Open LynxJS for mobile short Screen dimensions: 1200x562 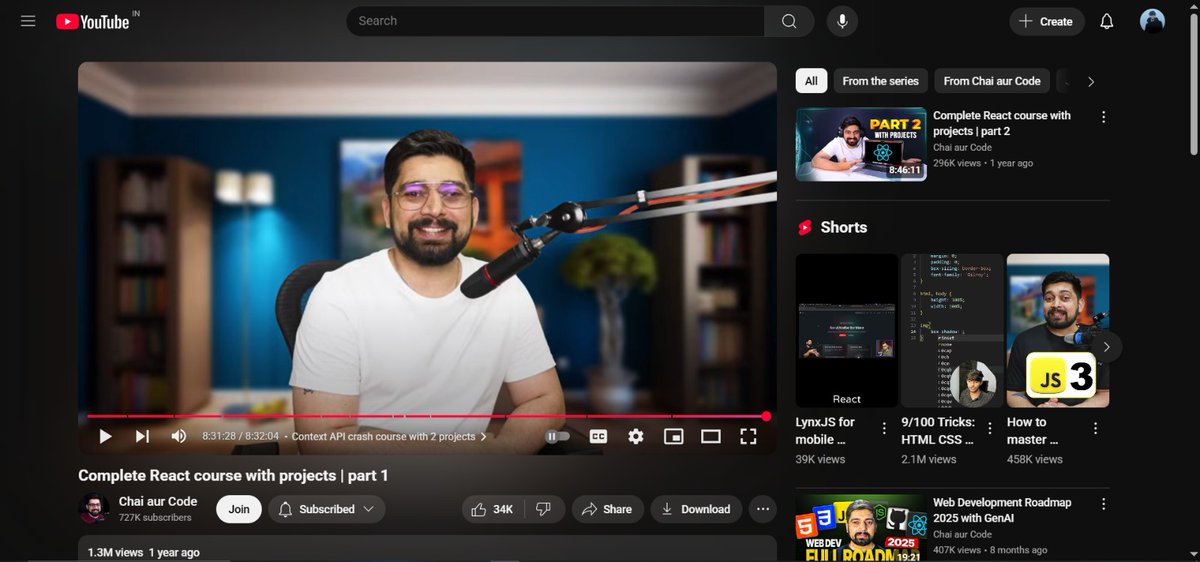click(x=847, y=330)
